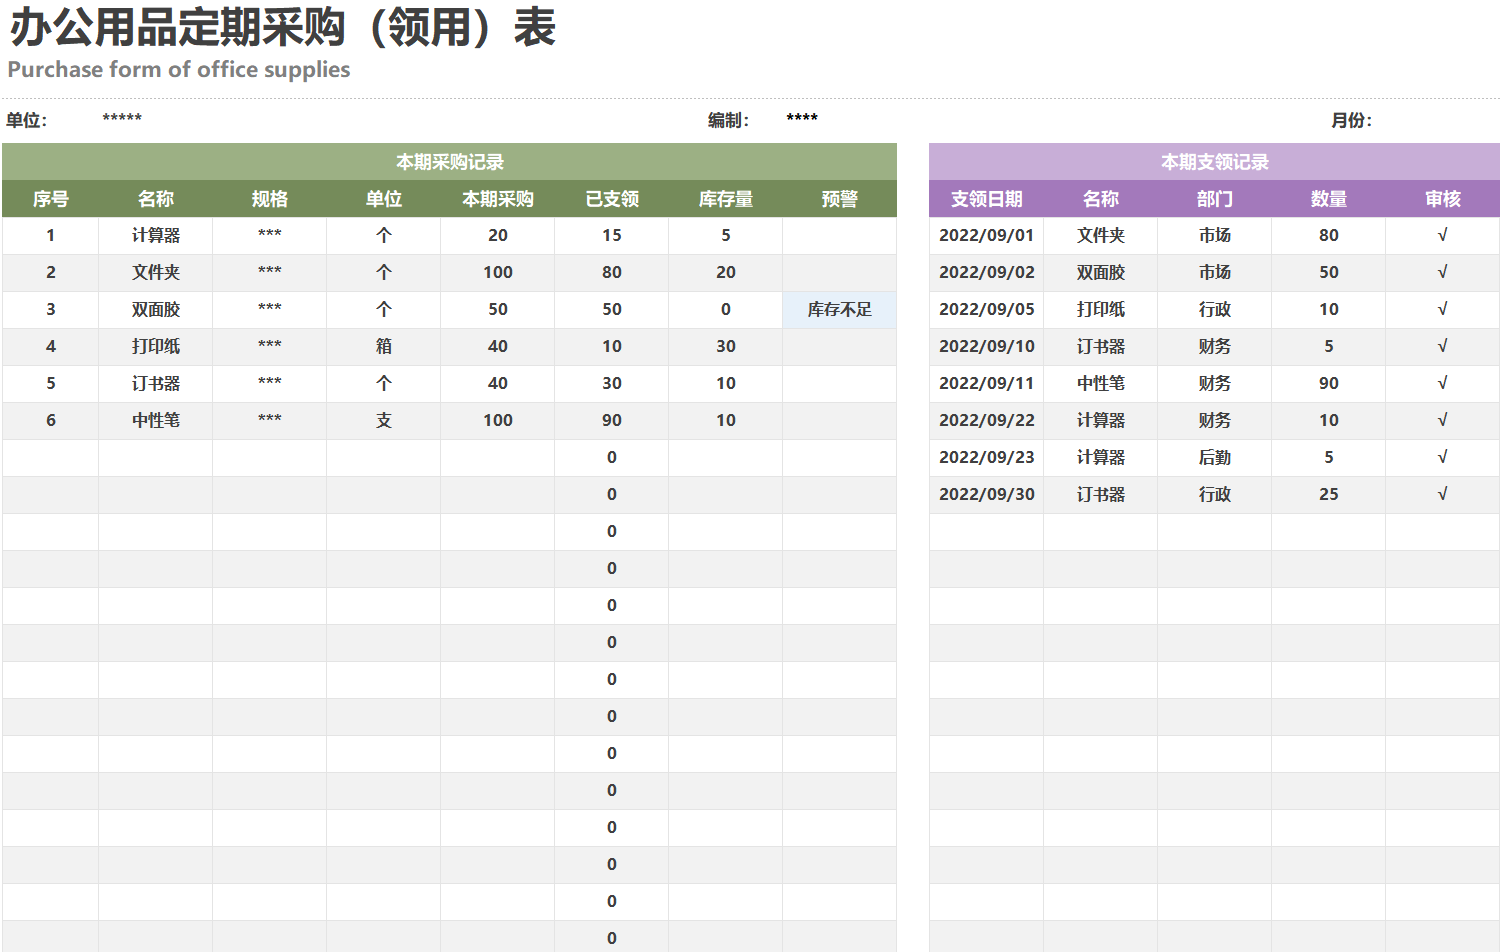Click the 编制 asterisk value field
Screen dimensions: 1500x952
802,120
